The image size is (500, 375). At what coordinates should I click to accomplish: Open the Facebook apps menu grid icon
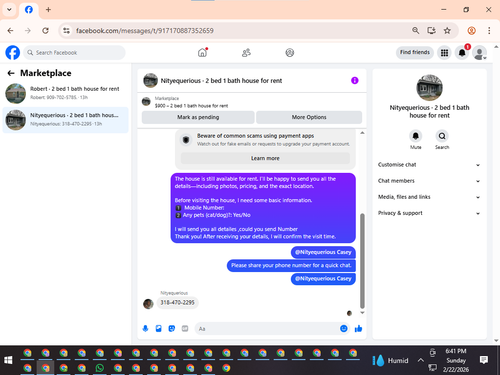pyautogui.click(x=444, y=53)
